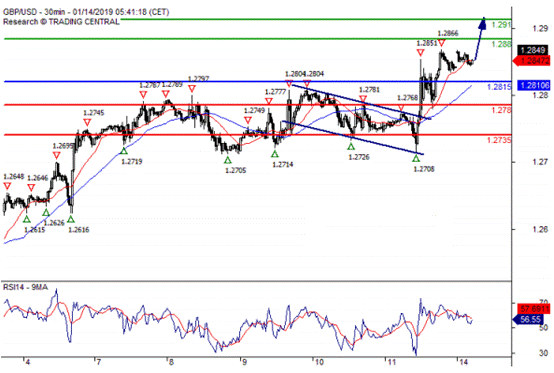Click the blue pivot price tag 1.28106

[534, 85]
